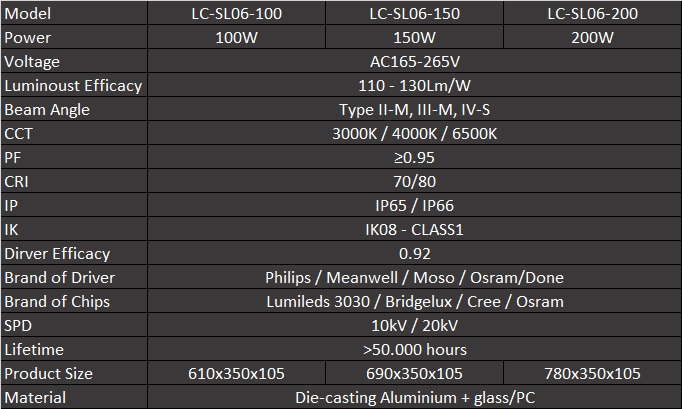Select the Die-casting Aluminium material cell
This screenshot has height=409, width=682.
[414, 398]
